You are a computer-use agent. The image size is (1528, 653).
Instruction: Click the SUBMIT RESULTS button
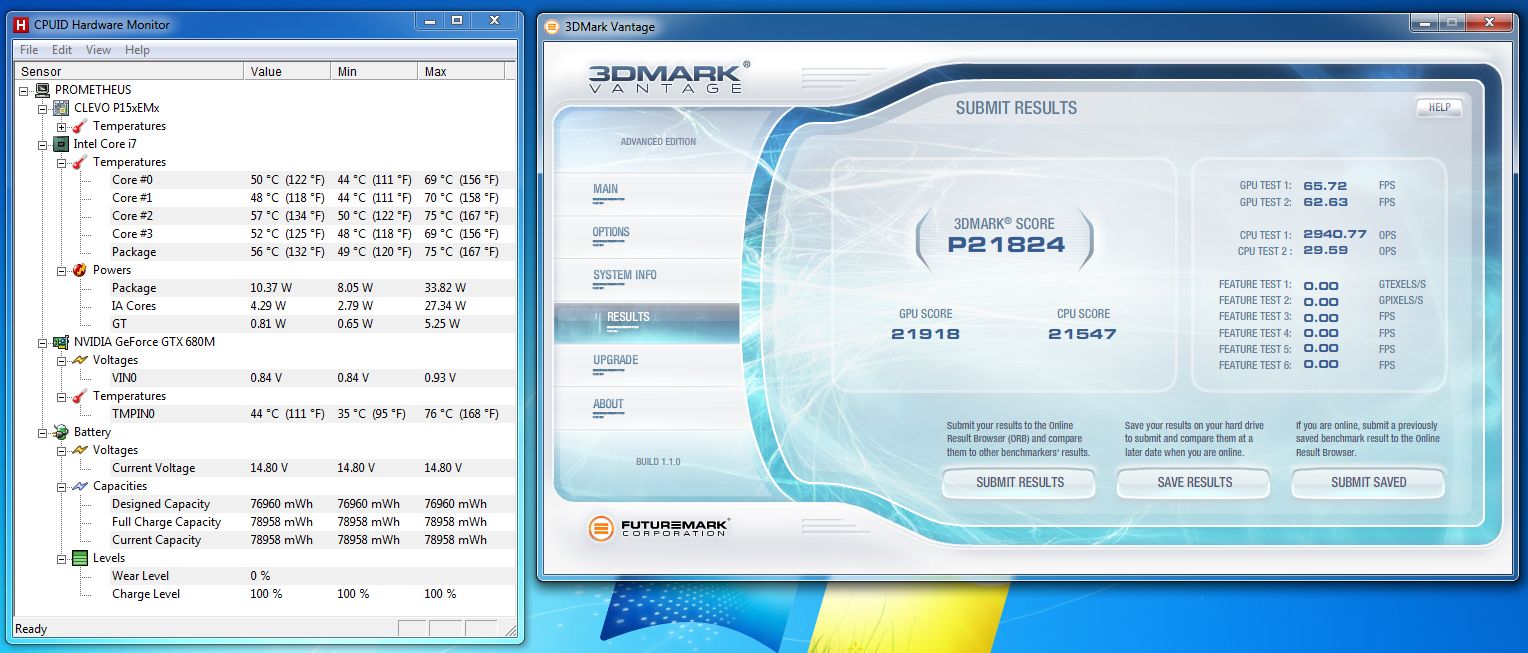tap(1020, 482)
